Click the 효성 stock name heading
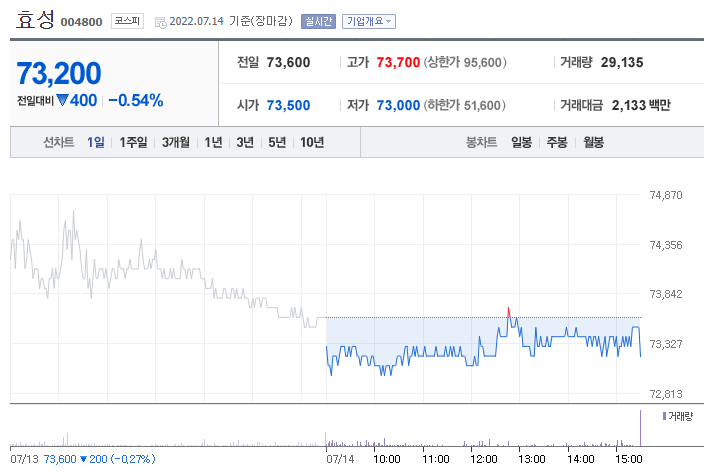The height and width of the screenshot is (472, 704). 35,20
